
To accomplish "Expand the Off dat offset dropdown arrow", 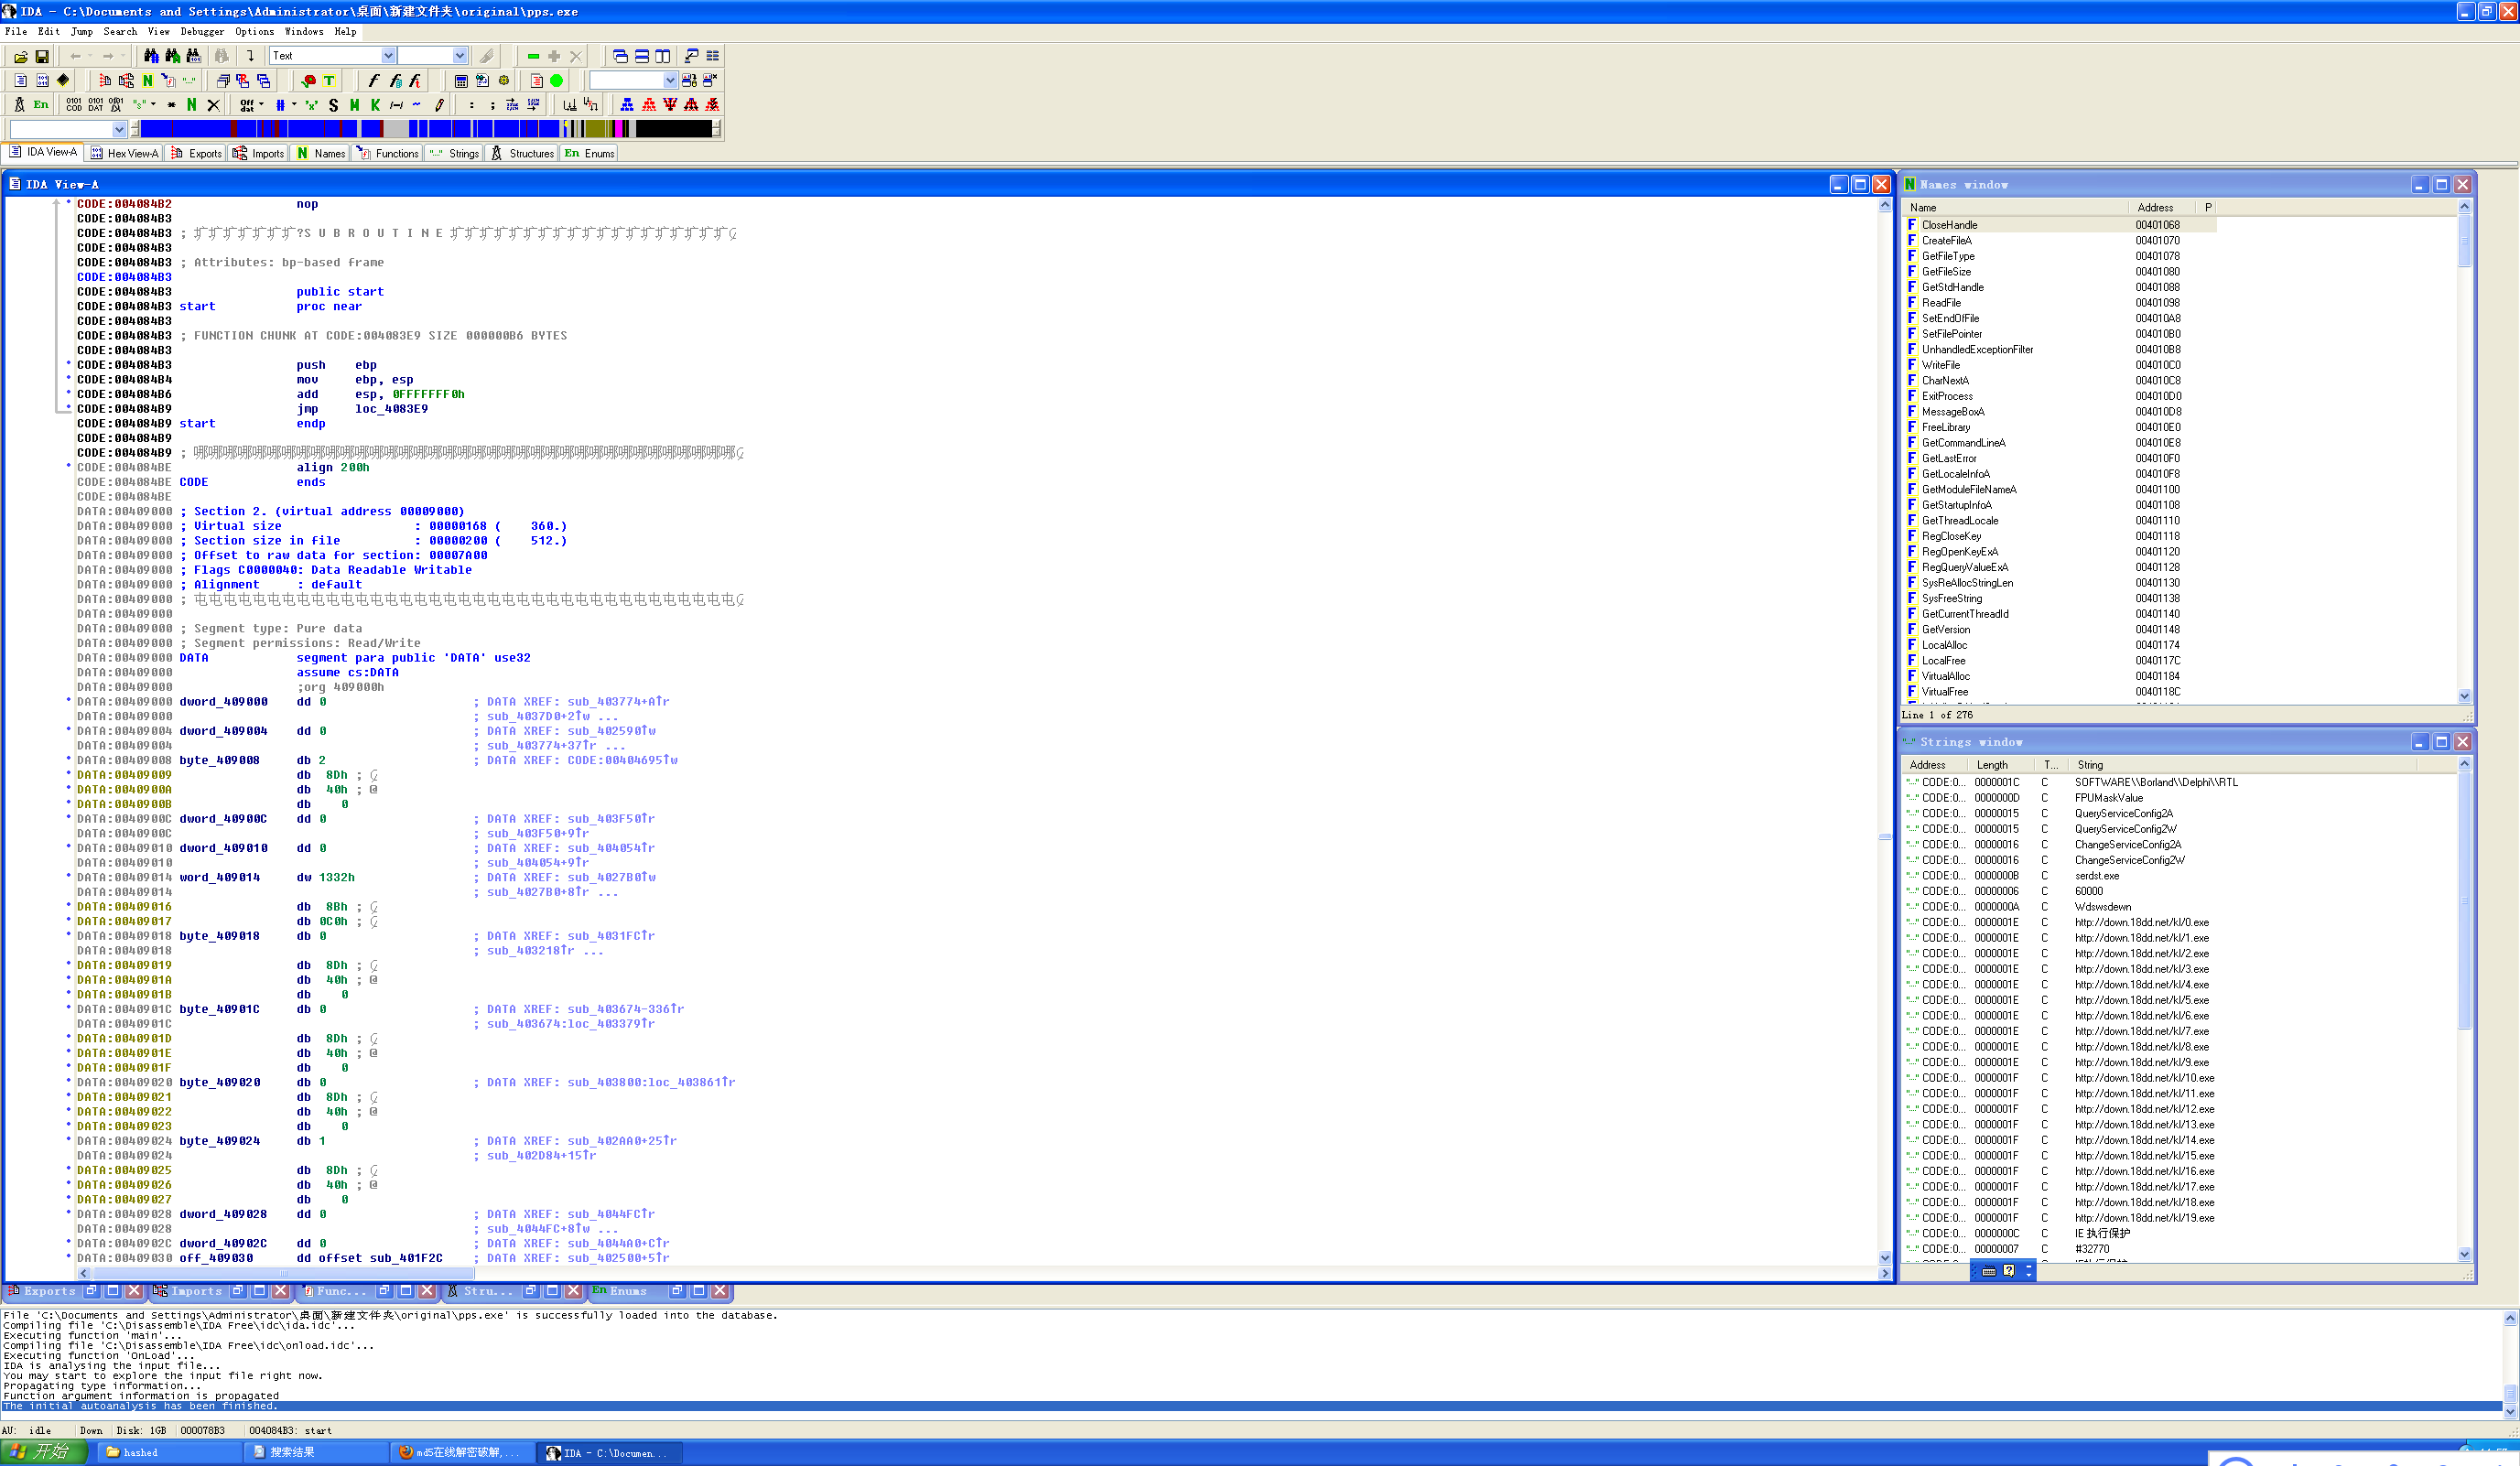I will click(262, 104).
